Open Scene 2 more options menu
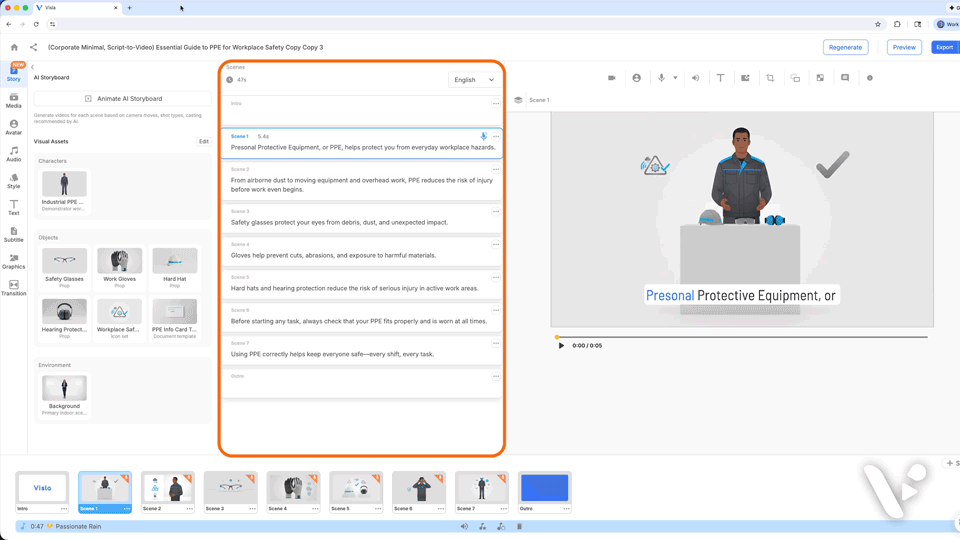 pos(495,170)
